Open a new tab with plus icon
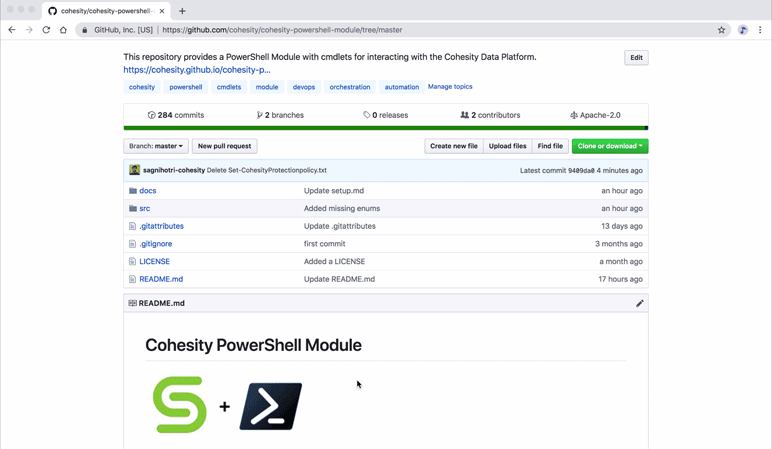 182,11
